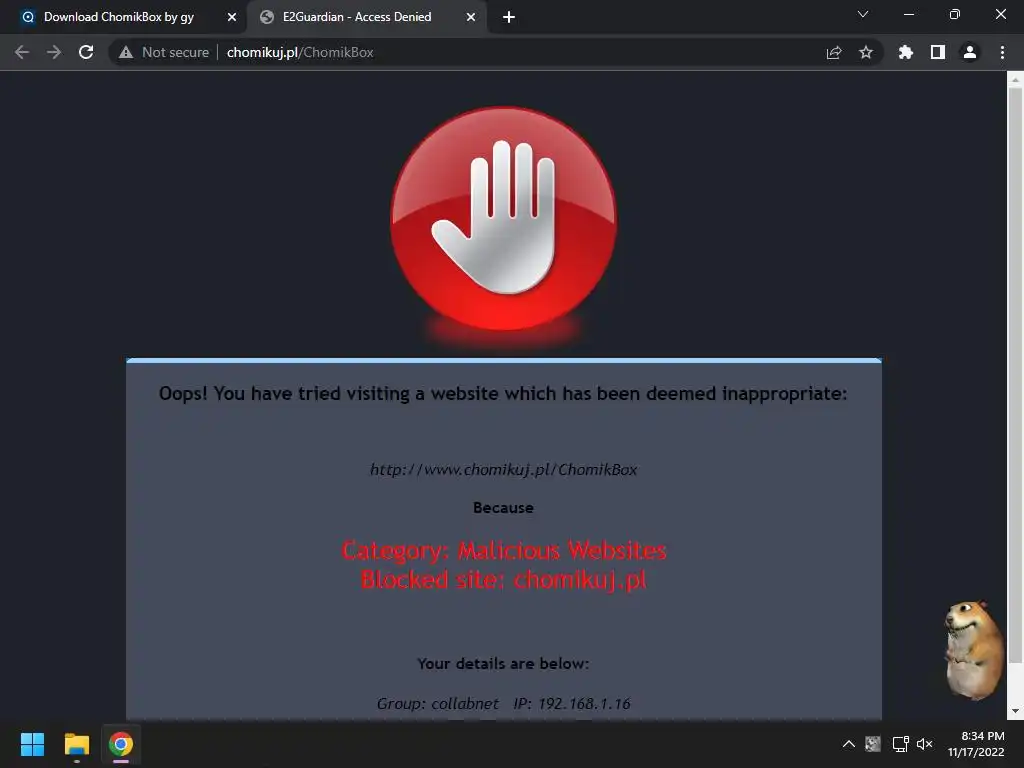Open the clock showing 8:34 PM
This screenshot has height=768, width=1024.
[976, 744]
